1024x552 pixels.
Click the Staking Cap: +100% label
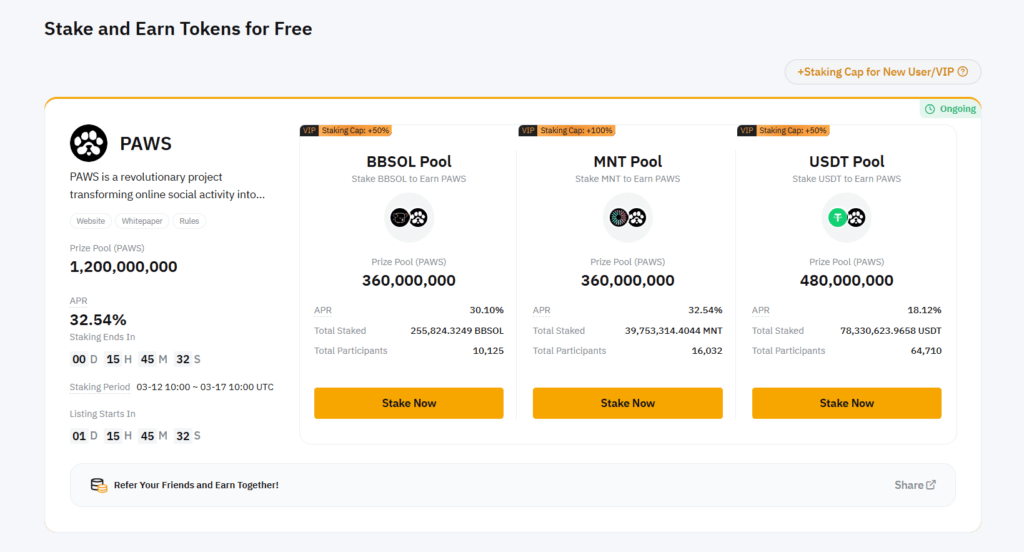coord(576,131)
